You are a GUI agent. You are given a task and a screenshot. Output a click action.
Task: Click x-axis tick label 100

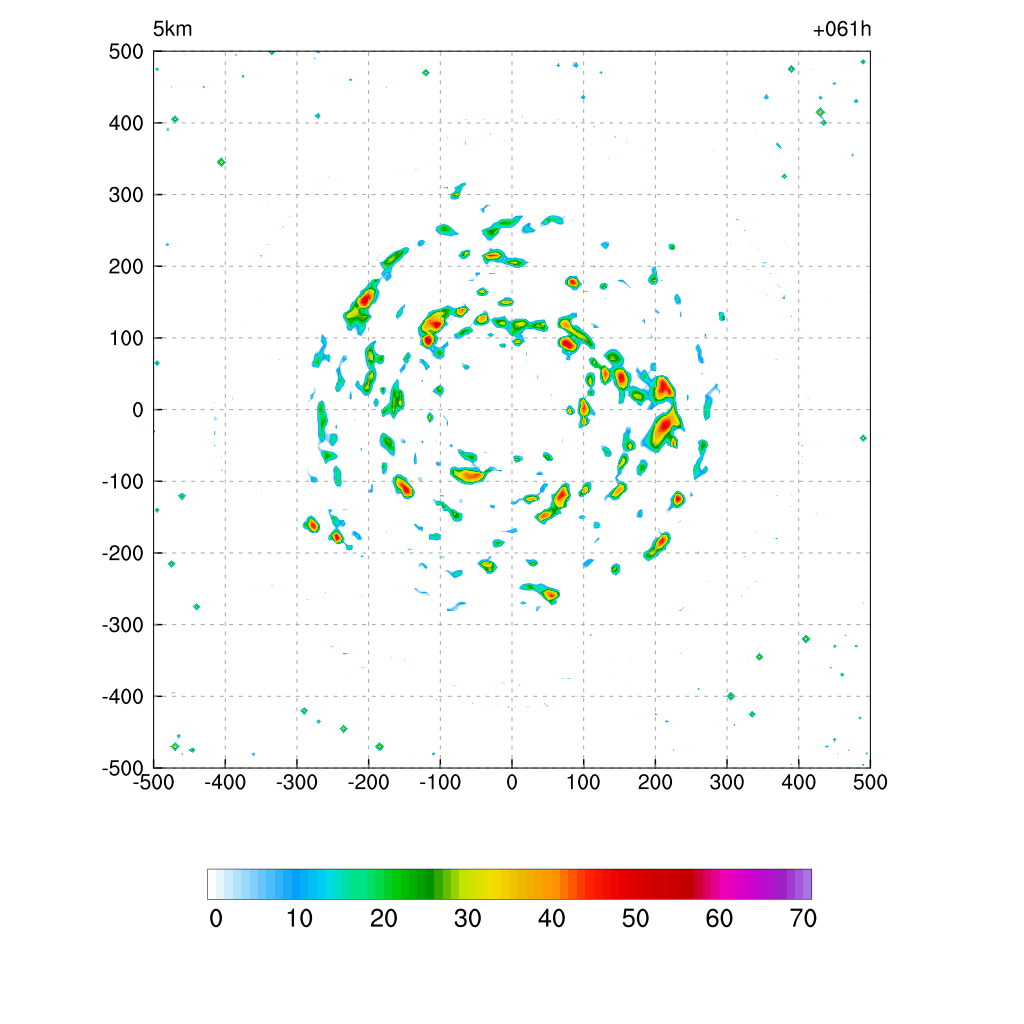583,782
